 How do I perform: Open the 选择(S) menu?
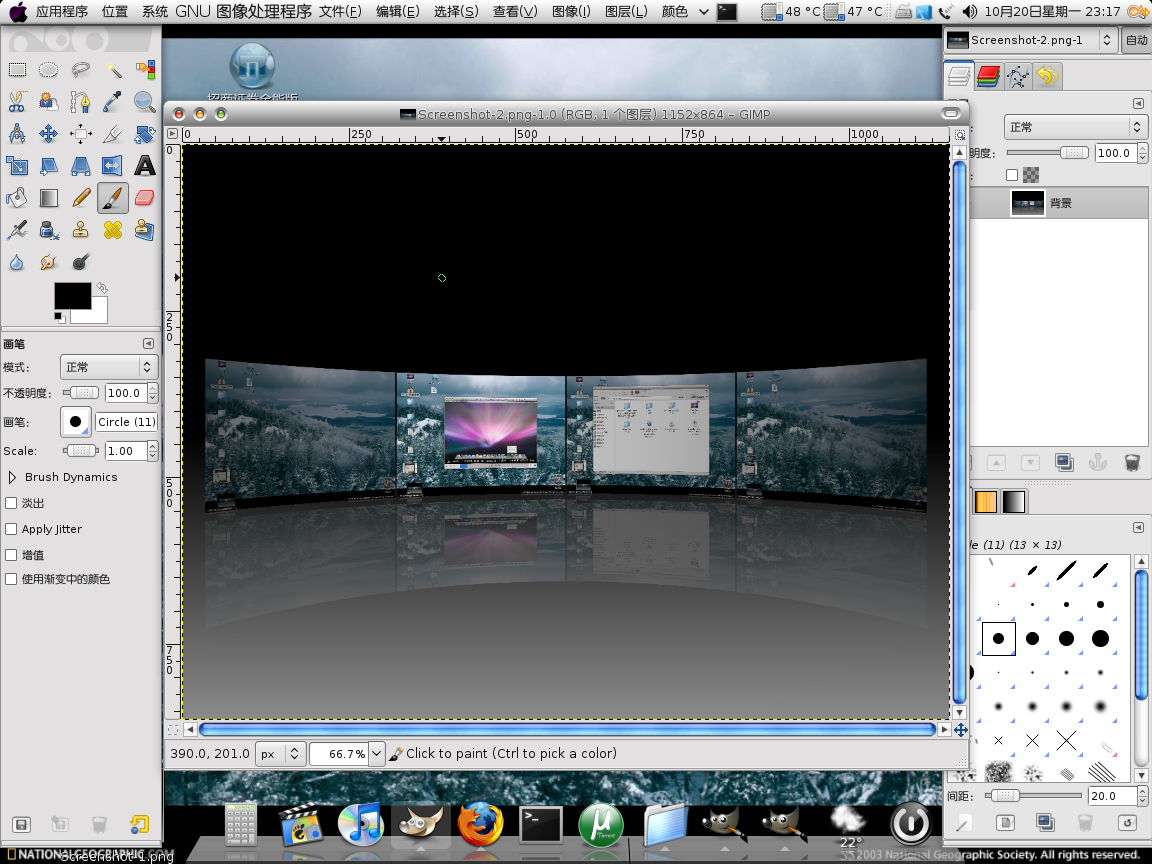click(x=456, y=11)
